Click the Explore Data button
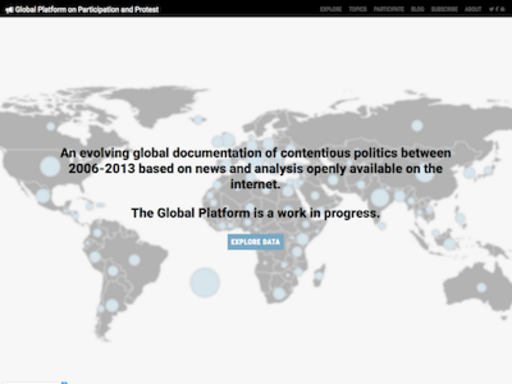The width and height of the screenshot is (512, 384). click(256, 242)
